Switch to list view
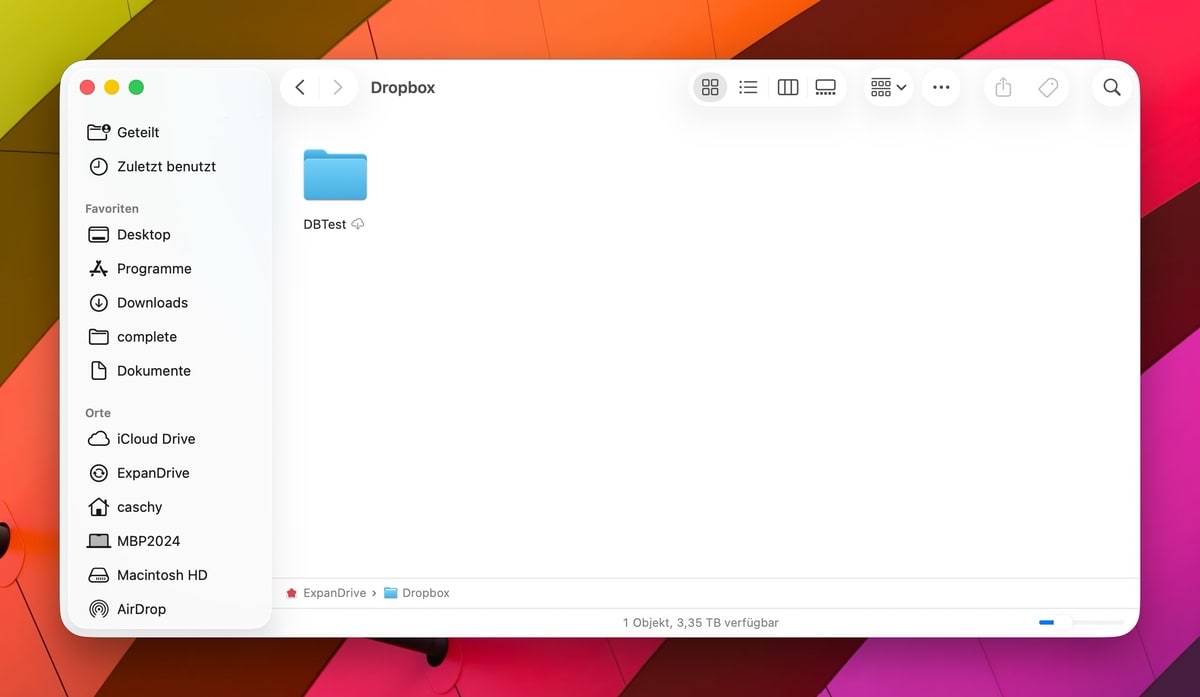1200x697 pixels. tap(748, 88)
